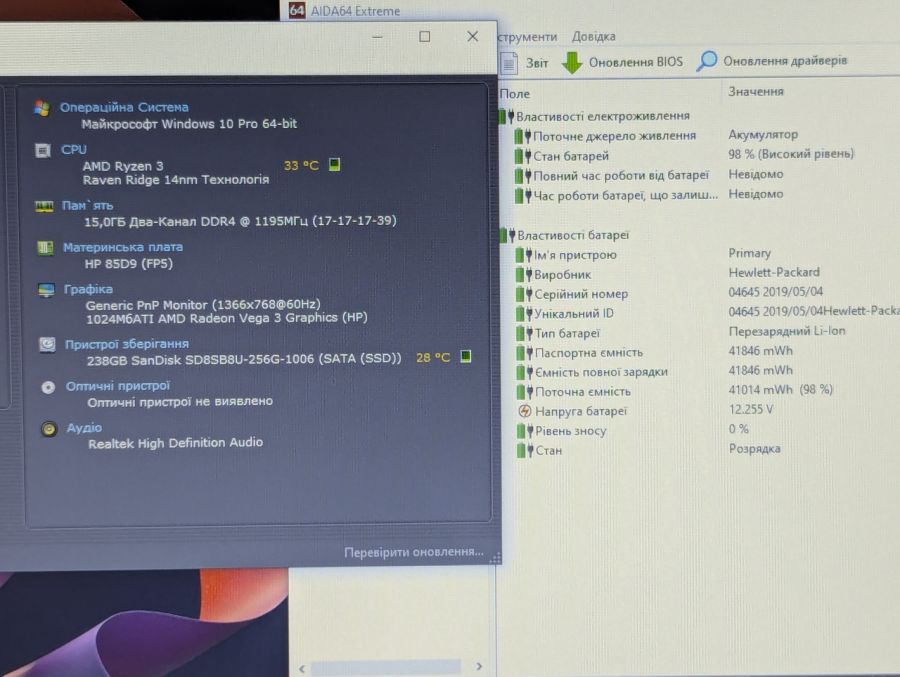Open the Довідка menu in AIDA64
The image size is (900, 677).
[x=593, y=37]
